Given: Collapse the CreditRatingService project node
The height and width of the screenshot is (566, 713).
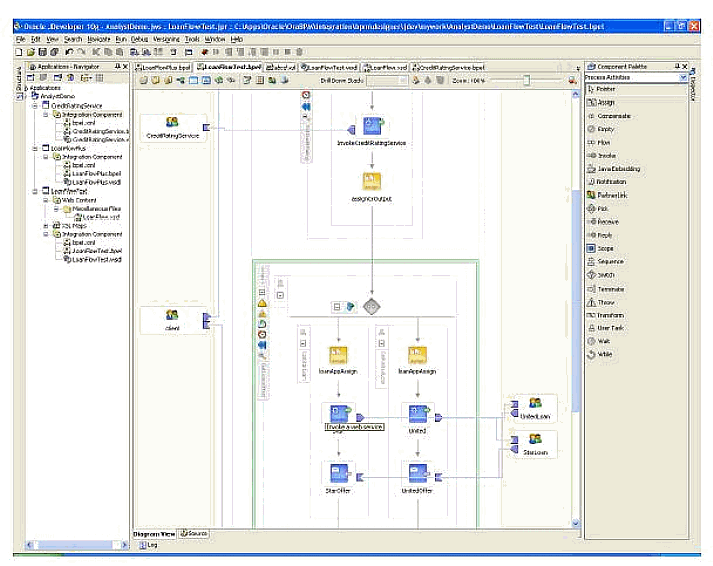Looking at the screenshot, I should click(x=36, y=104).
